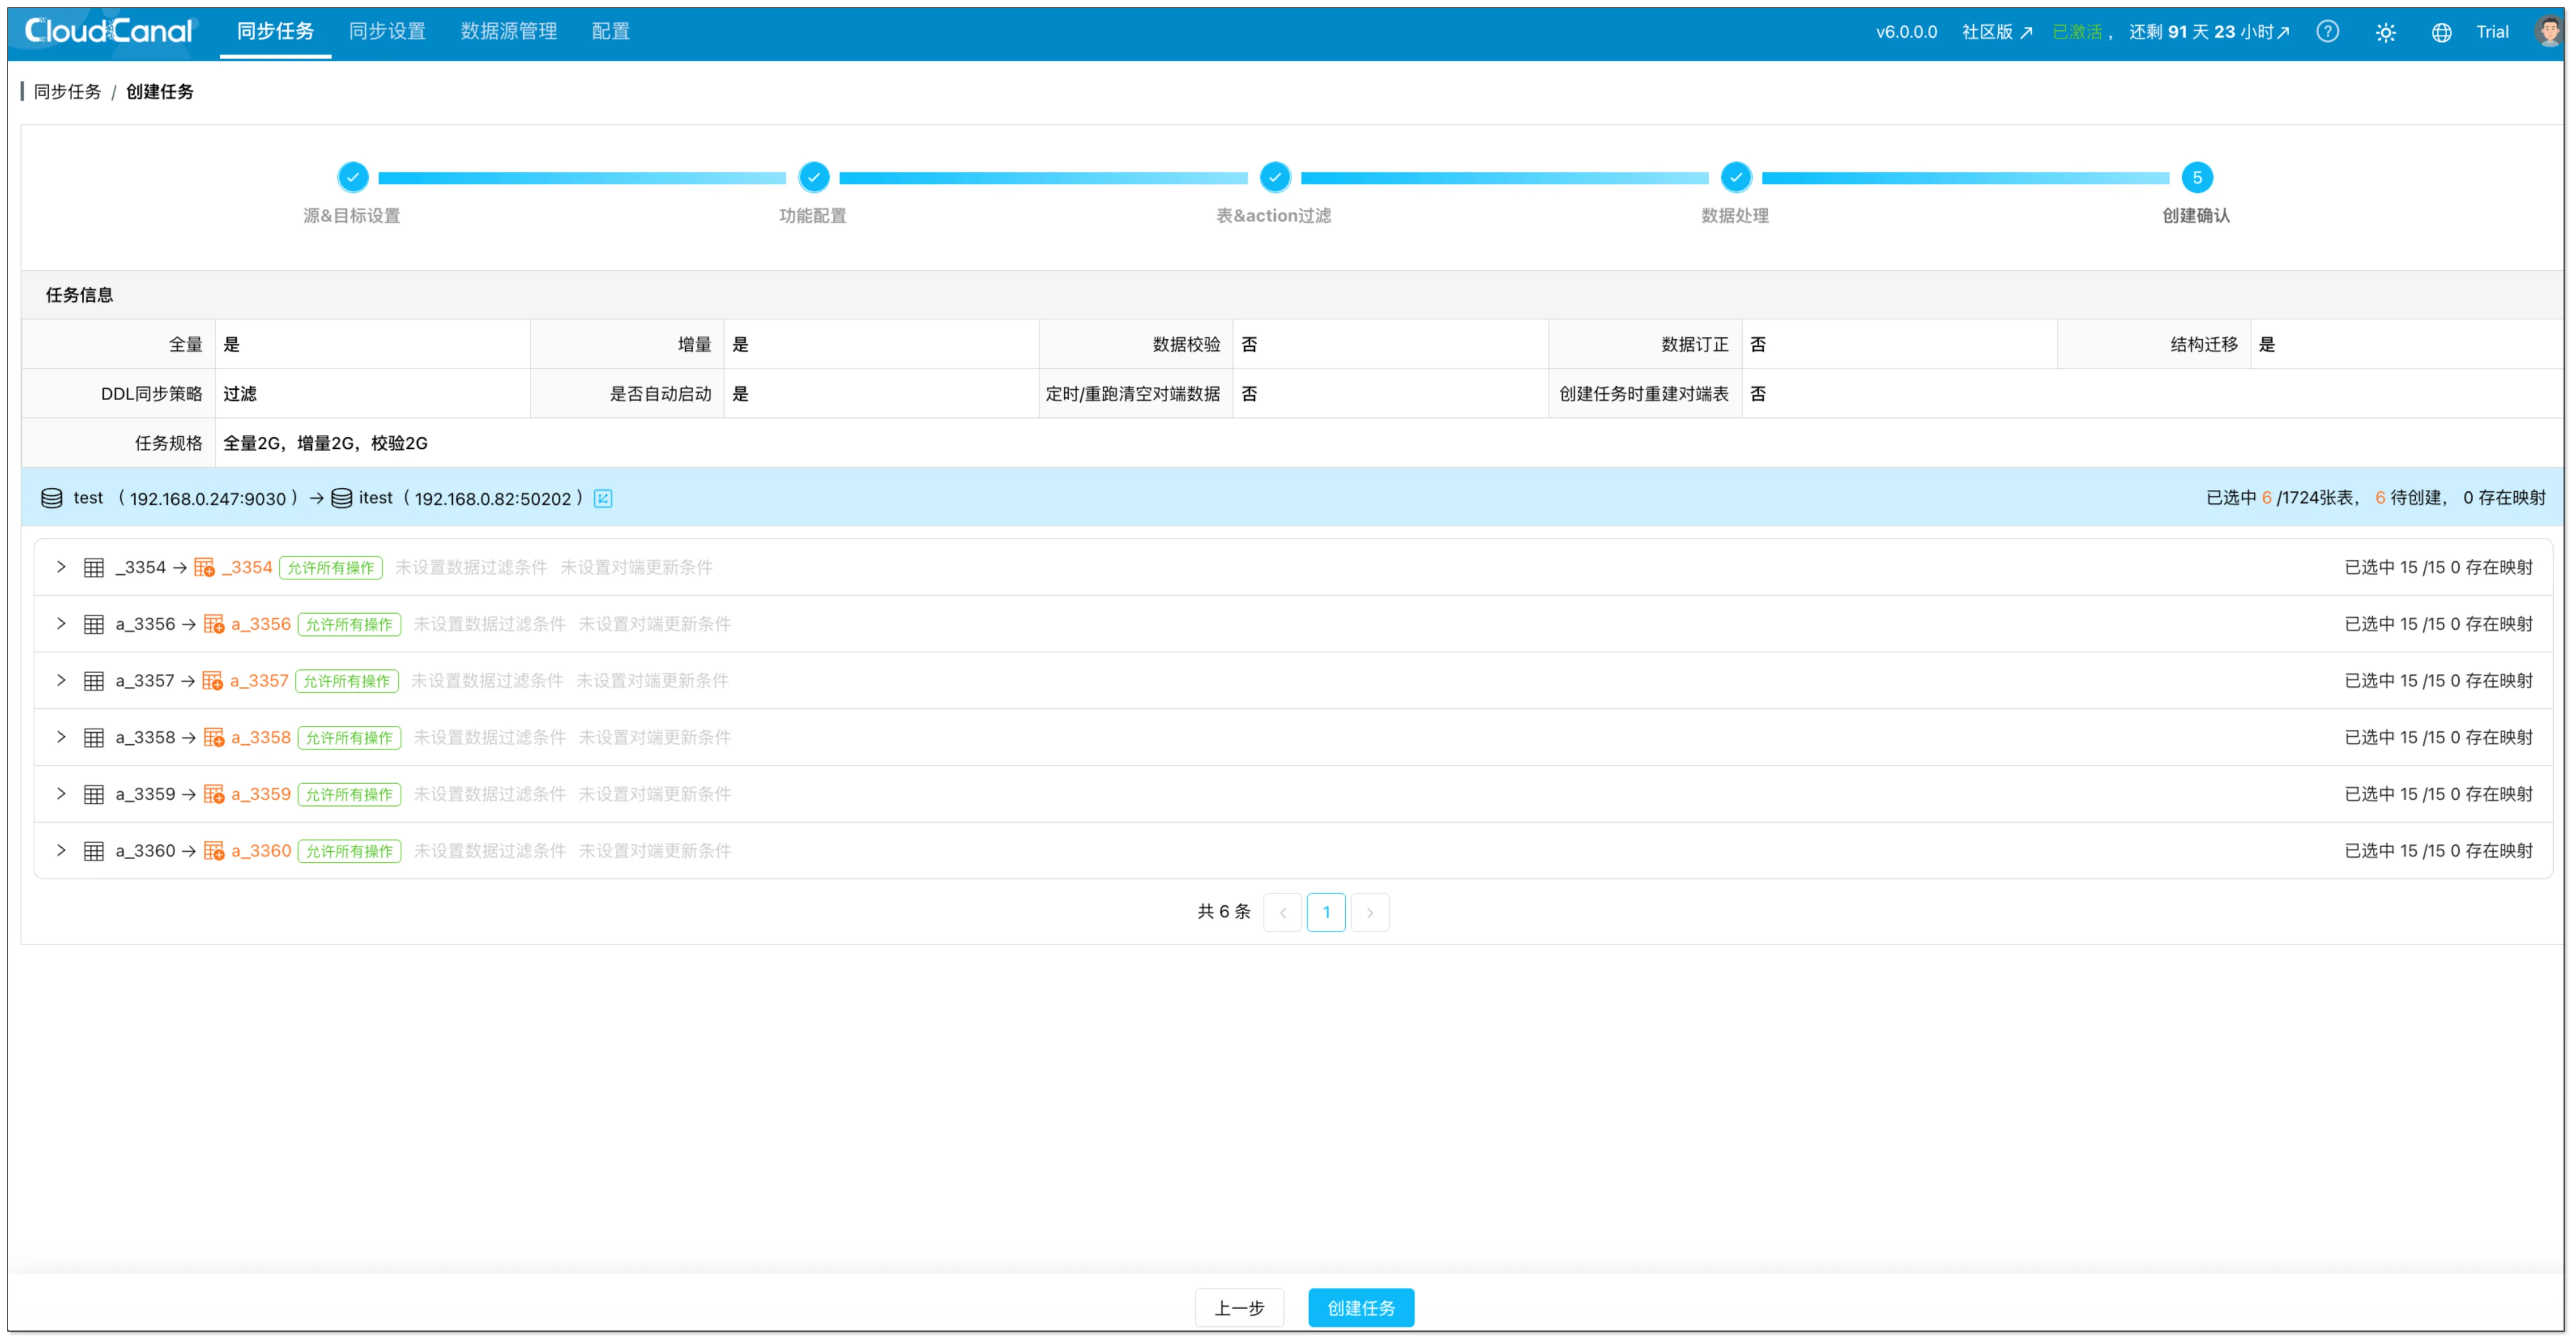2576x1343 pixels.
Task: Click the source table icon for a_3356
Action: [x=94, y=625]
